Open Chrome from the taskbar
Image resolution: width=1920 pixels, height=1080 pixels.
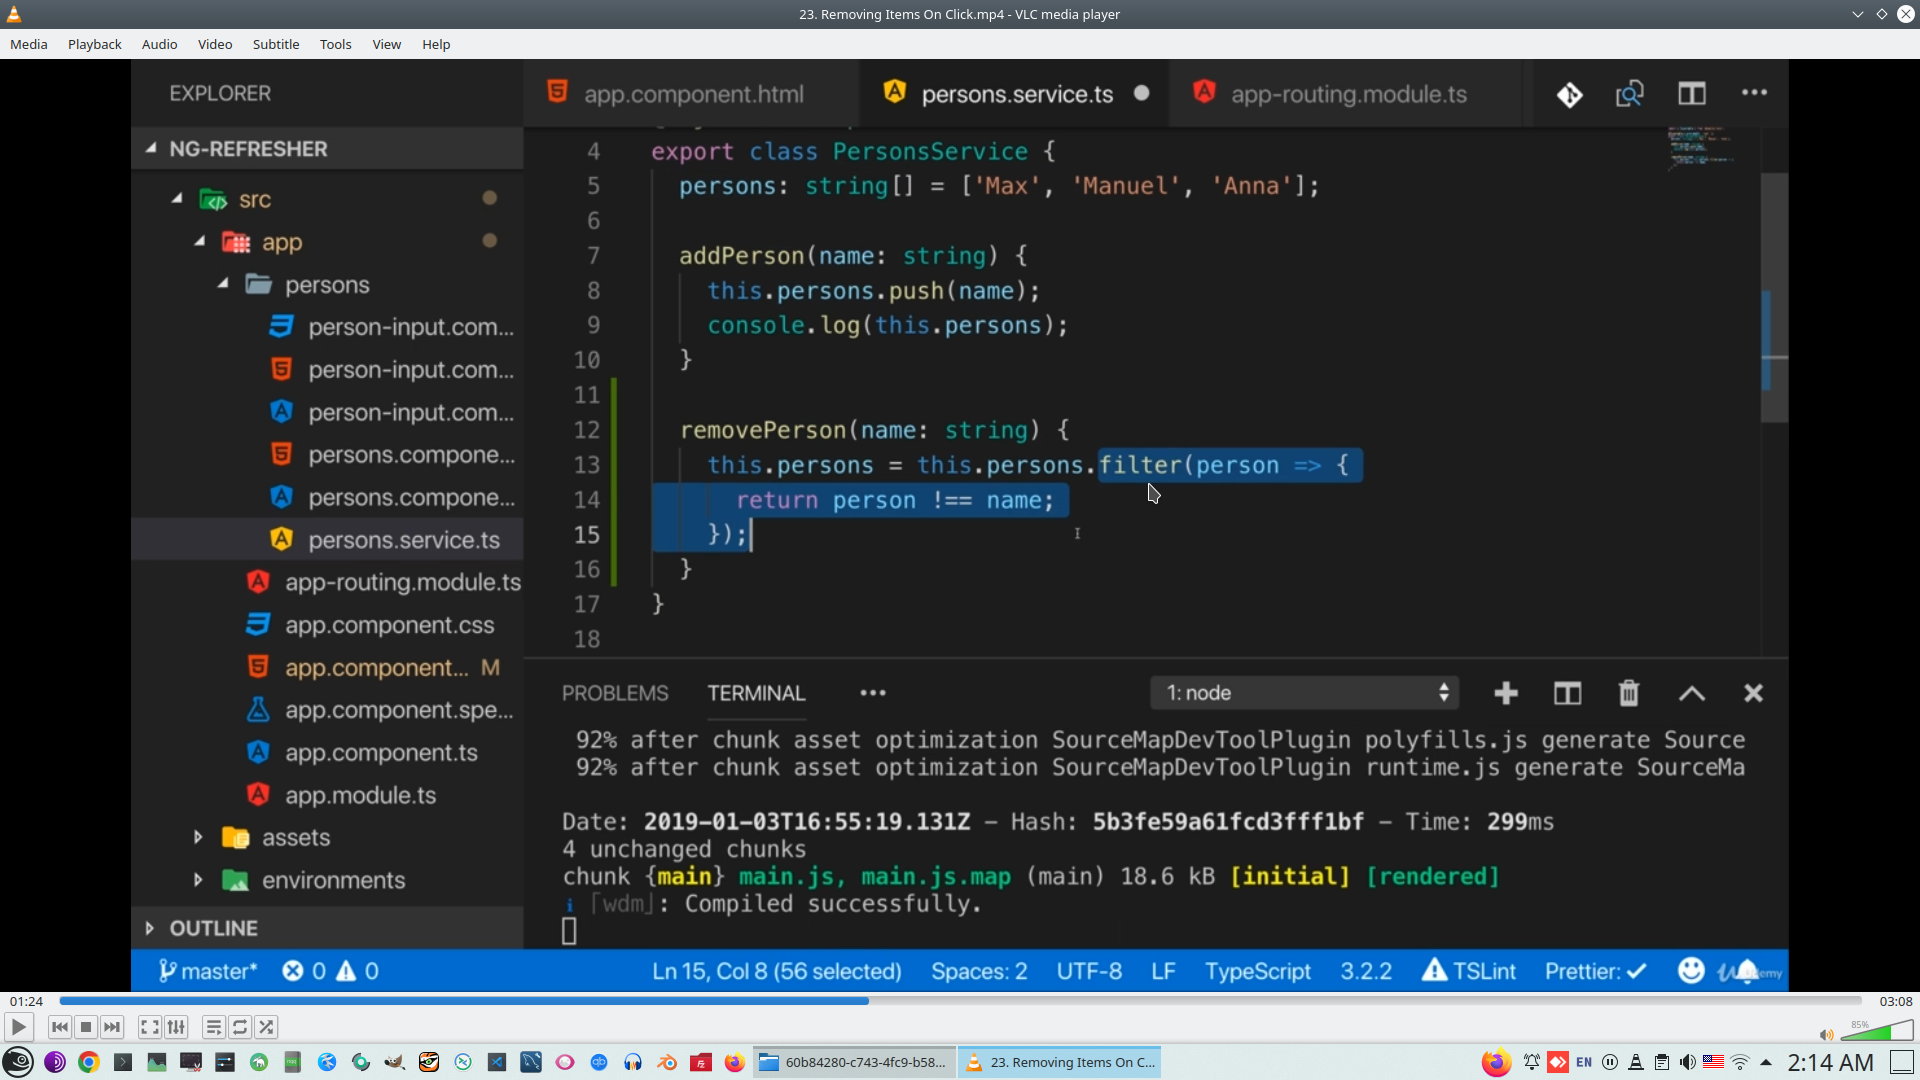coord(89,1062)
